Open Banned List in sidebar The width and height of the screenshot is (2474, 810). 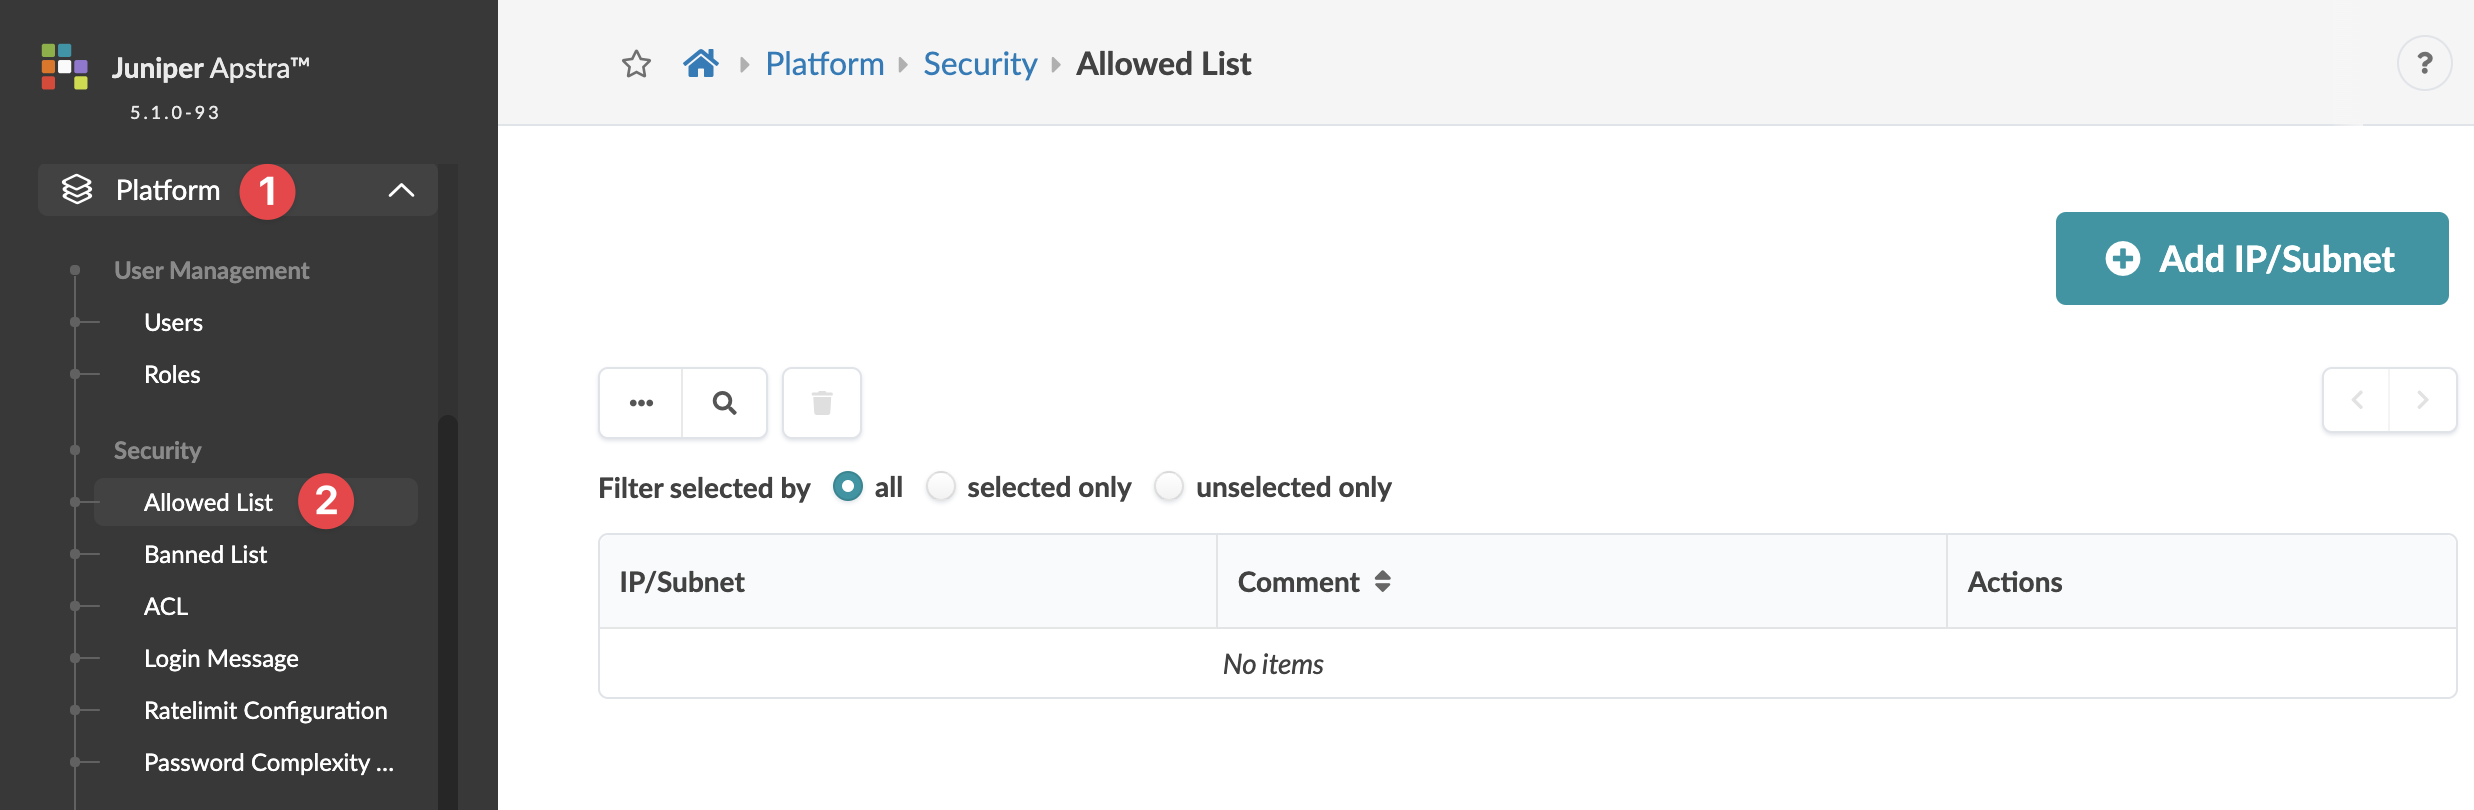click(205, 554)
